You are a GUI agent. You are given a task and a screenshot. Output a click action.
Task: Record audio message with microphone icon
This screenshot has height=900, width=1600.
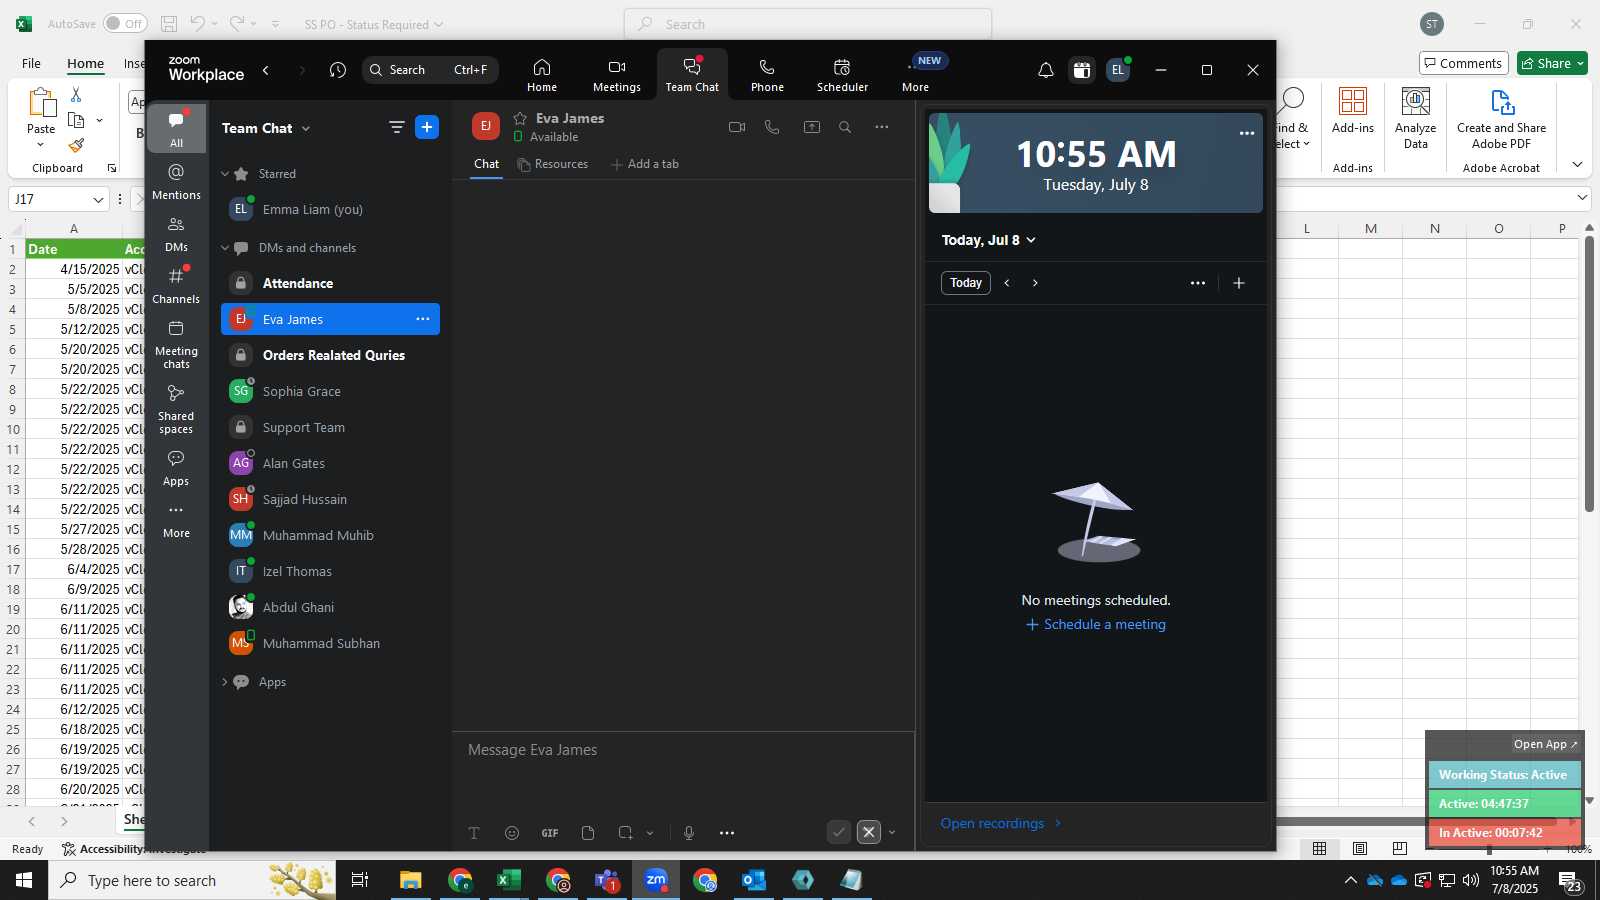(x=689, y=833)
